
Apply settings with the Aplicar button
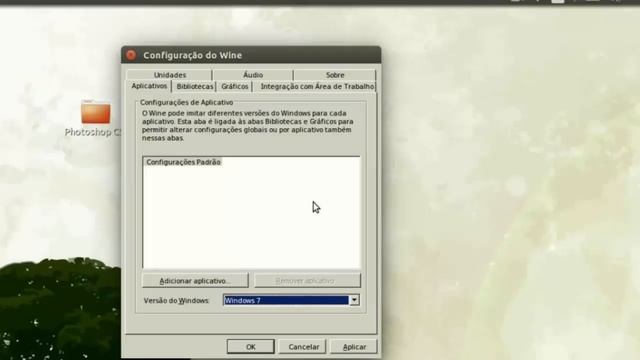[x=354, y=347]
